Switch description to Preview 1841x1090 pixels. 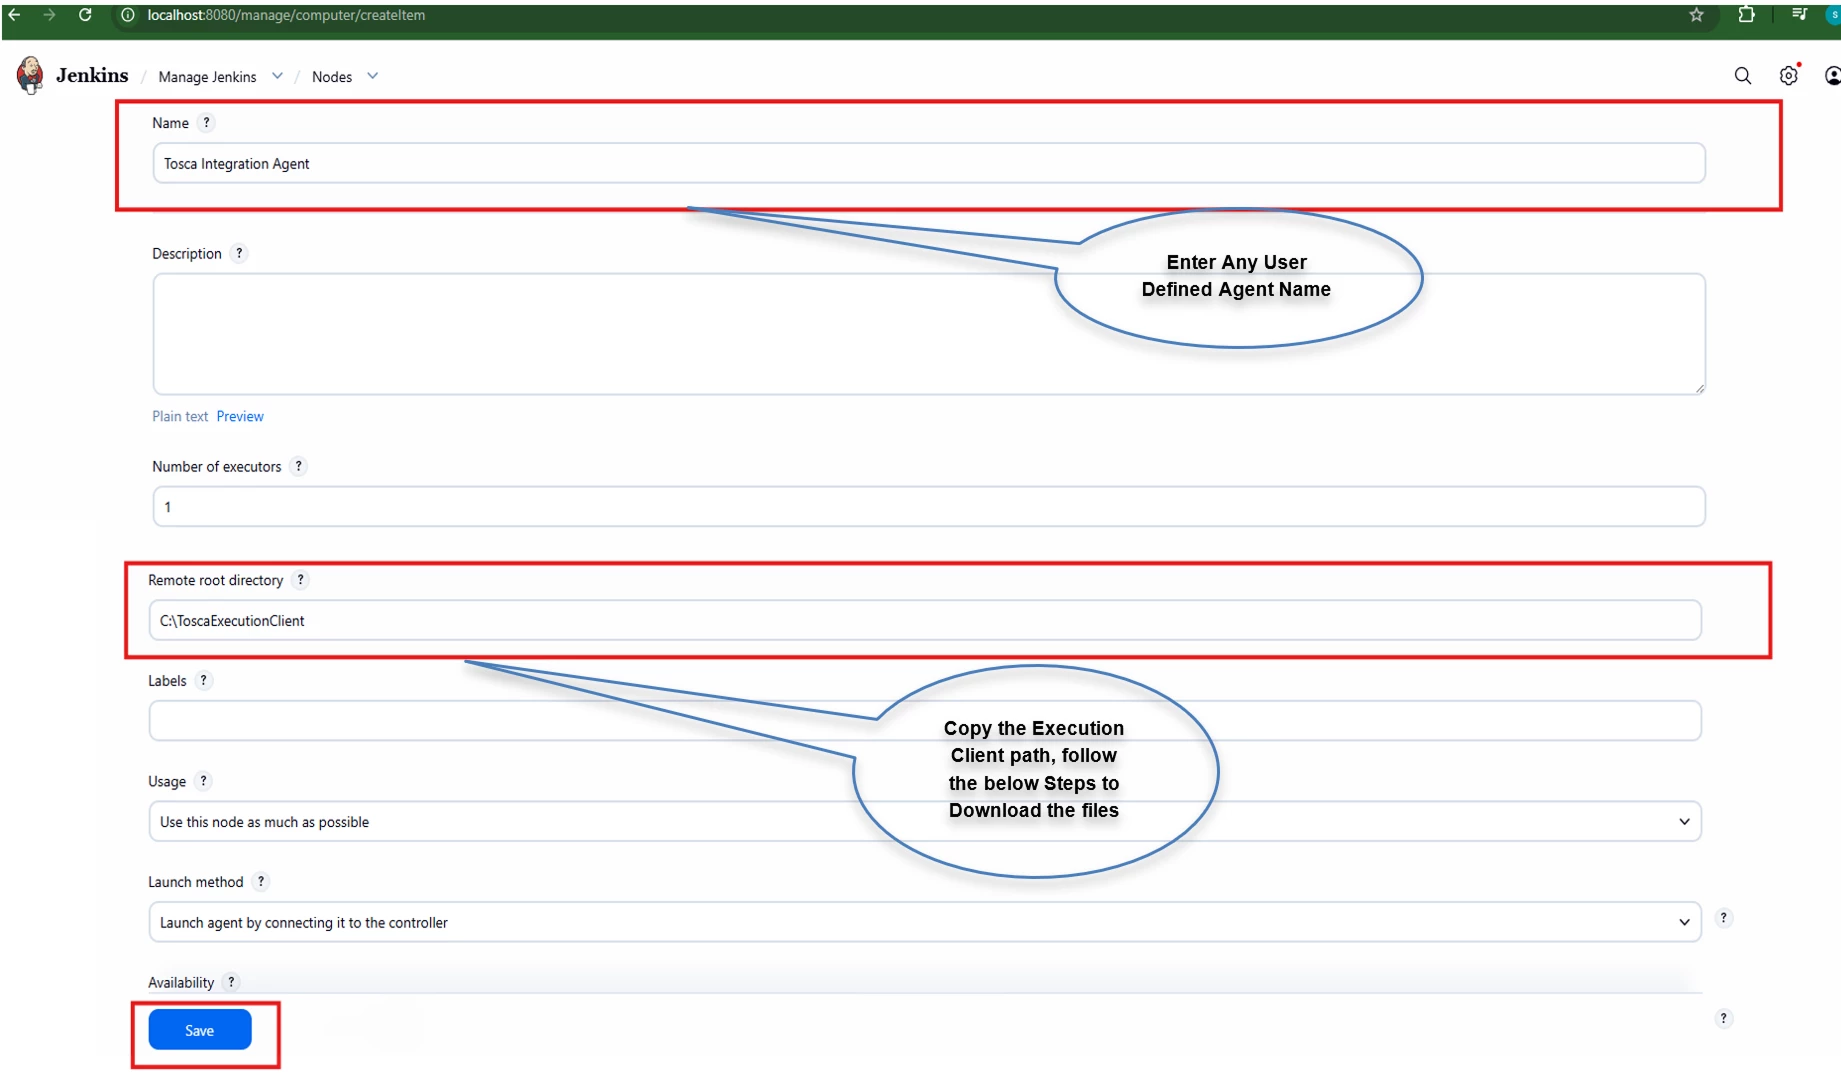click(240, 416)
